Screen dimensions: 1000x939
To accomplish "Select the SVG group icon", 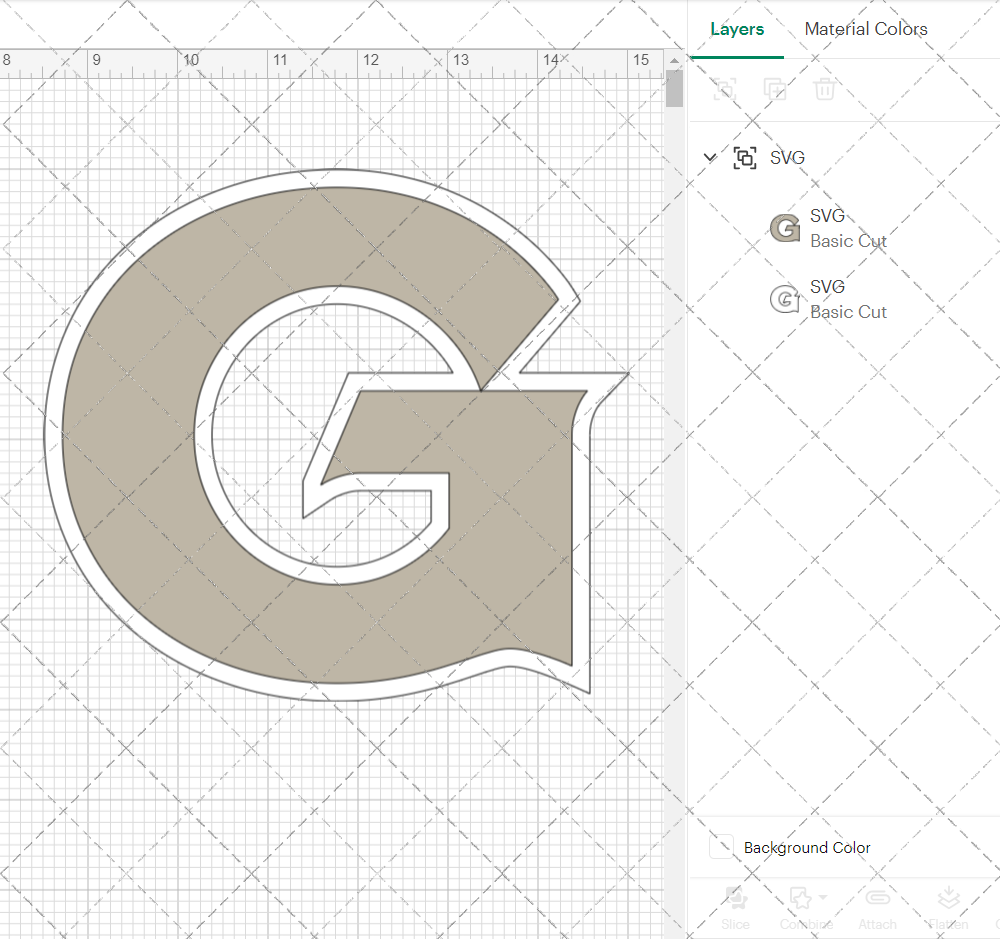I will (x=745, y=158).
